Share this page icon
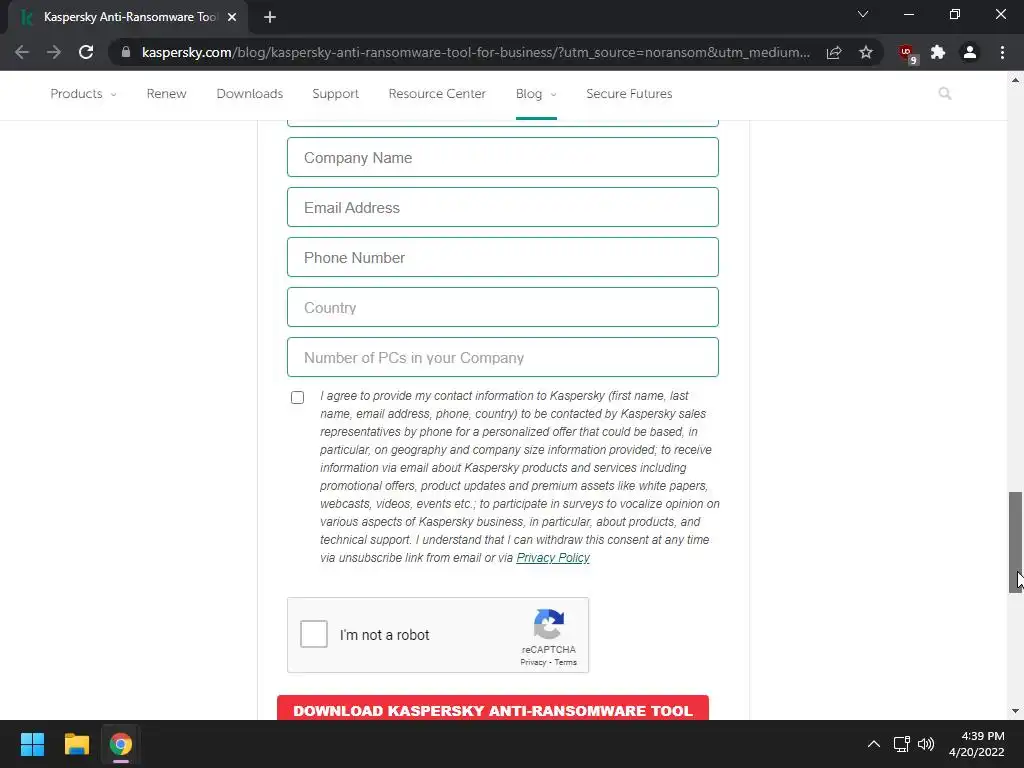The height and width of the screenshot is (768, 1024). (x=834, y=52)
